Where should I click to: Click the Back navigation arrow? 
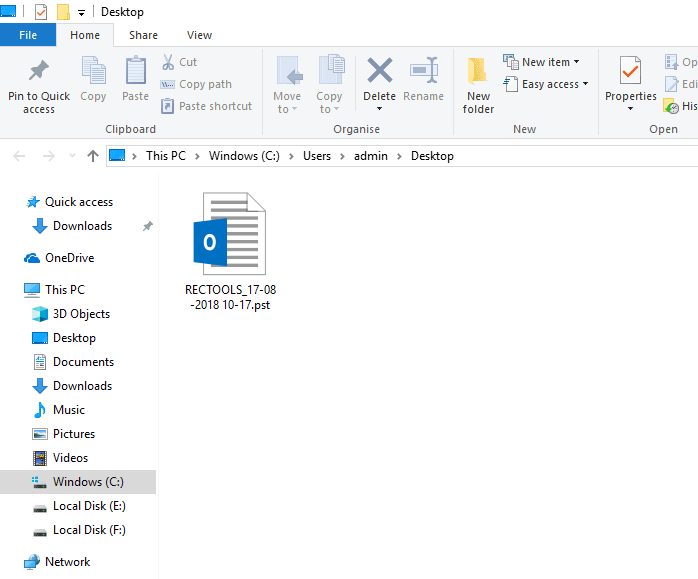[x=19, y=156]
